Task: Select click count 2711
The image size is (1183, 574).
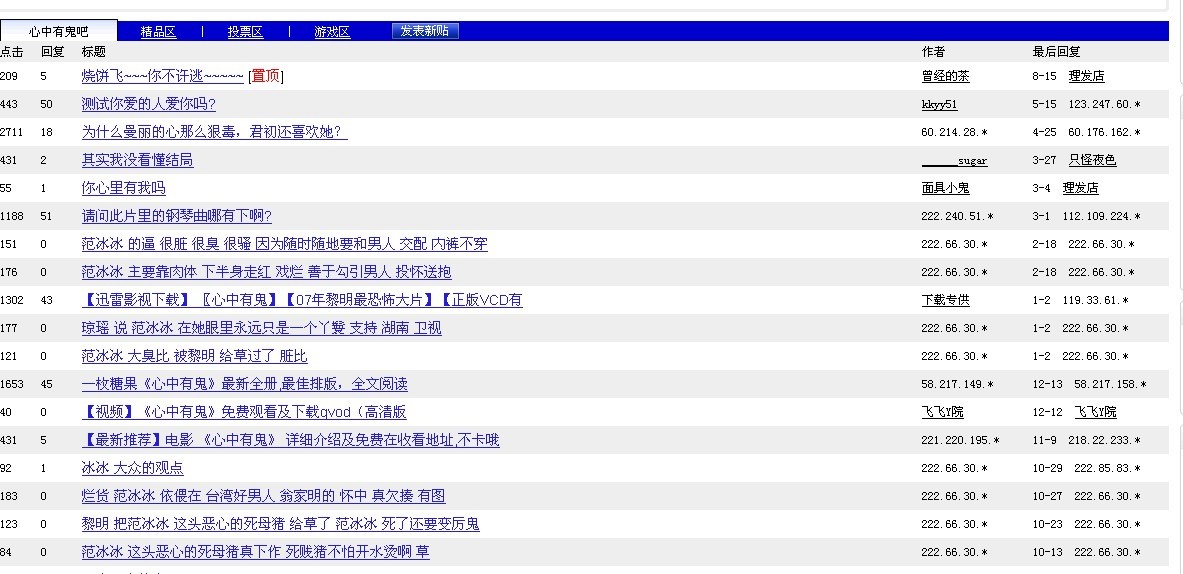Action: pyautogui.click(x=11, y=132)
